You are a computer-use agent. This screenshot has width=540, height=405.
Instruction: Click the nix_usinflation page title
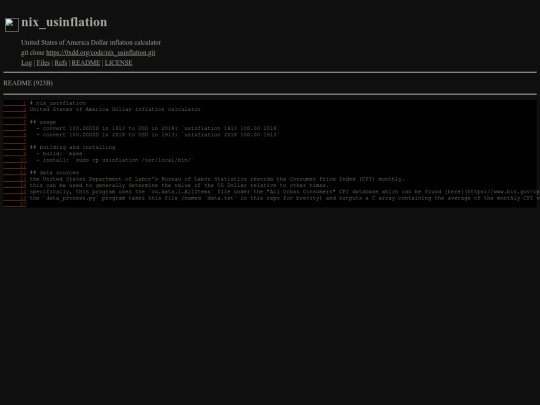coord(64,22)
